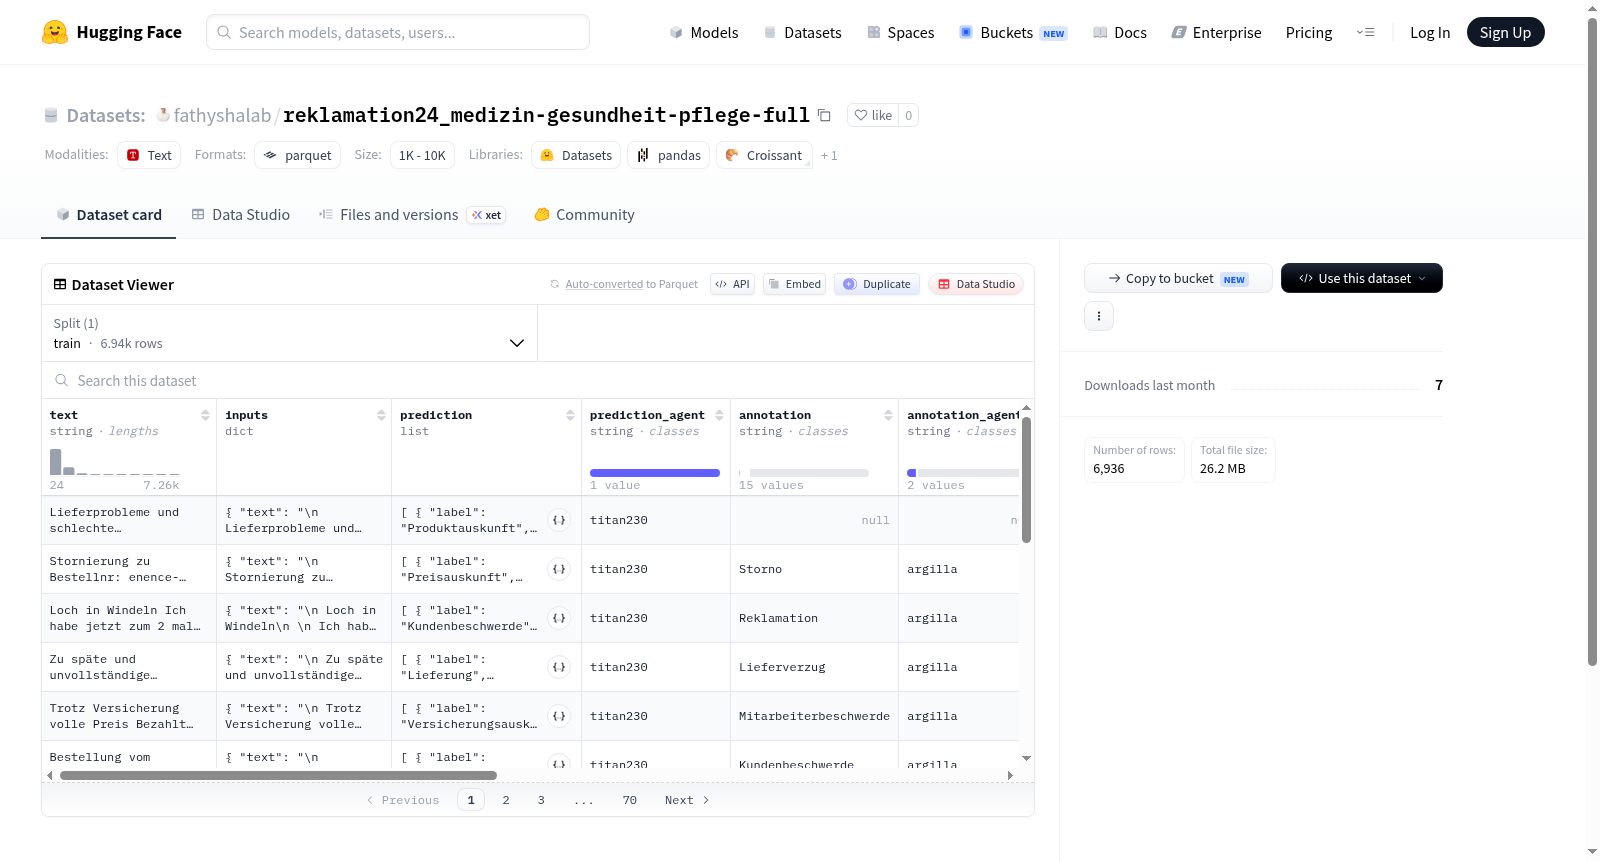
Task: Expand JSON braces icon in Lieferprobleme row
Action: [x=559, y=520]
